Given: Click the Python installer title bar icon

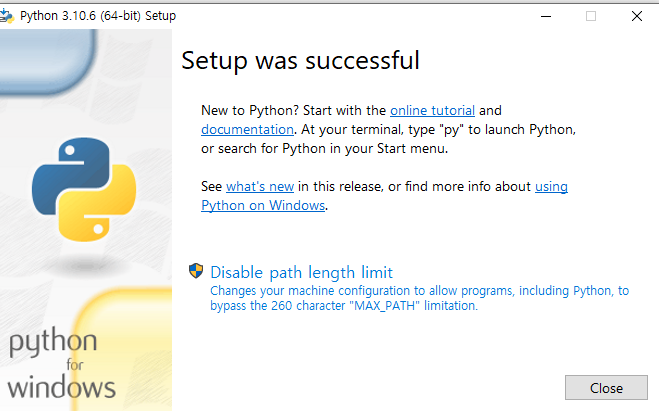Looking at the screenshot, I should click(6, 16).
